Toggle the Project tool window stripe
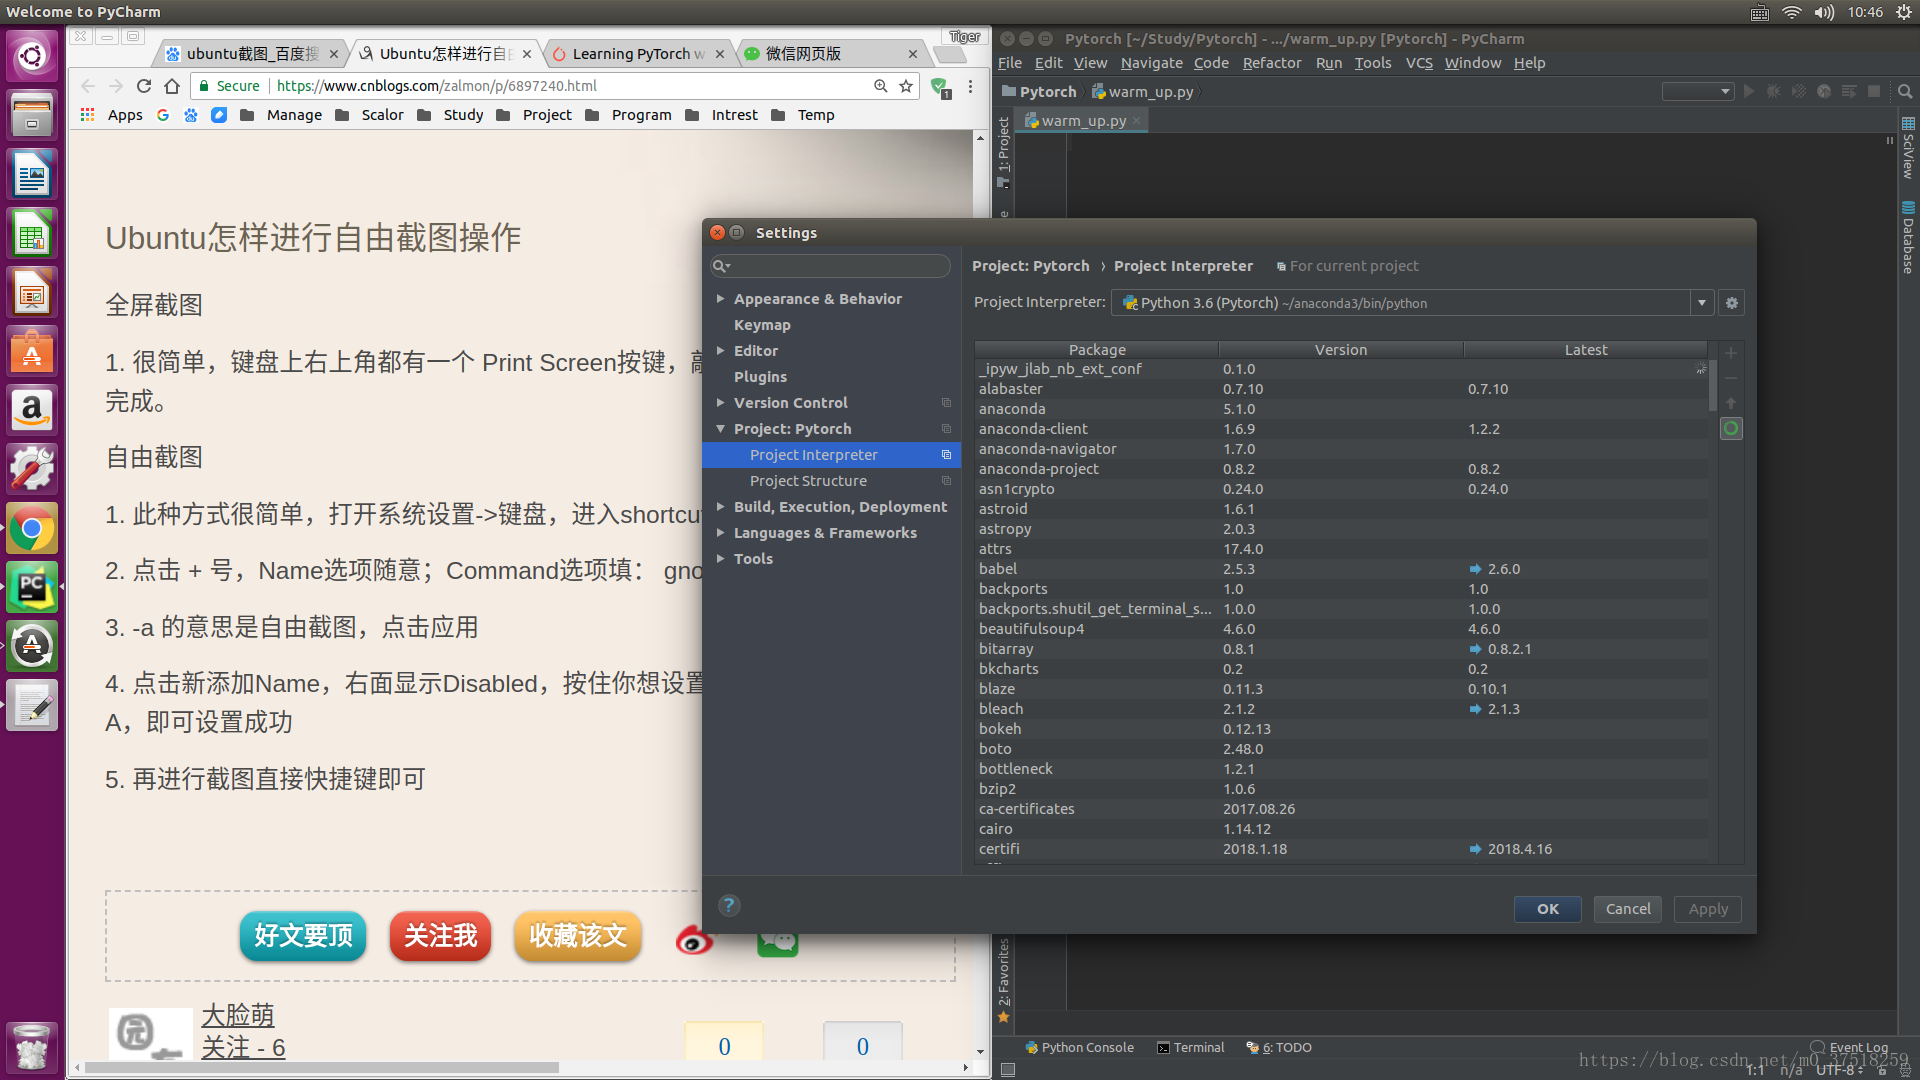 pos(1004,152)
